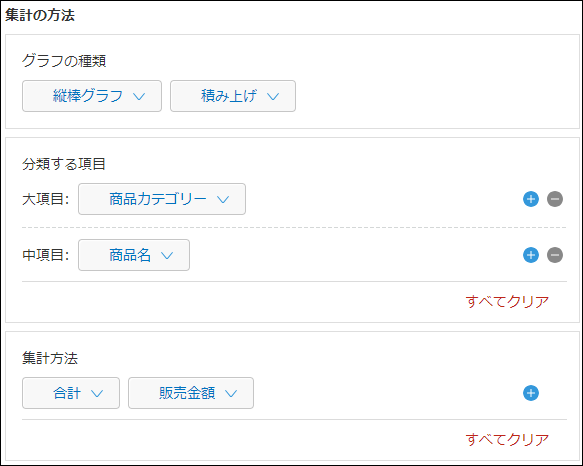Viewport: 583px width, 466px height.
Task: Click the 集計の方法 heading
Action: pyautogui.click(x=40, y=15)
